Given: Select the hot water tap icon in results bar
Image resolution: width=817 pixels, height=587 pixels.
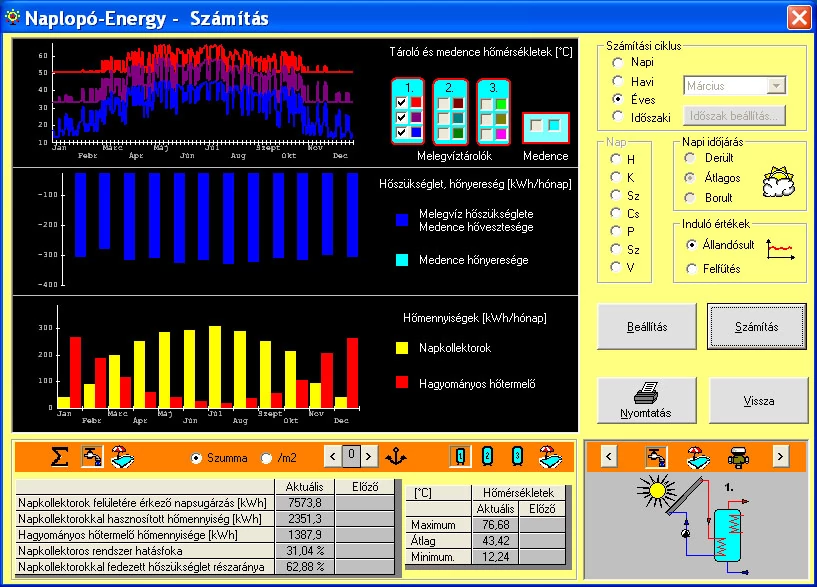Looking at the screenshot, I should 92,457.
